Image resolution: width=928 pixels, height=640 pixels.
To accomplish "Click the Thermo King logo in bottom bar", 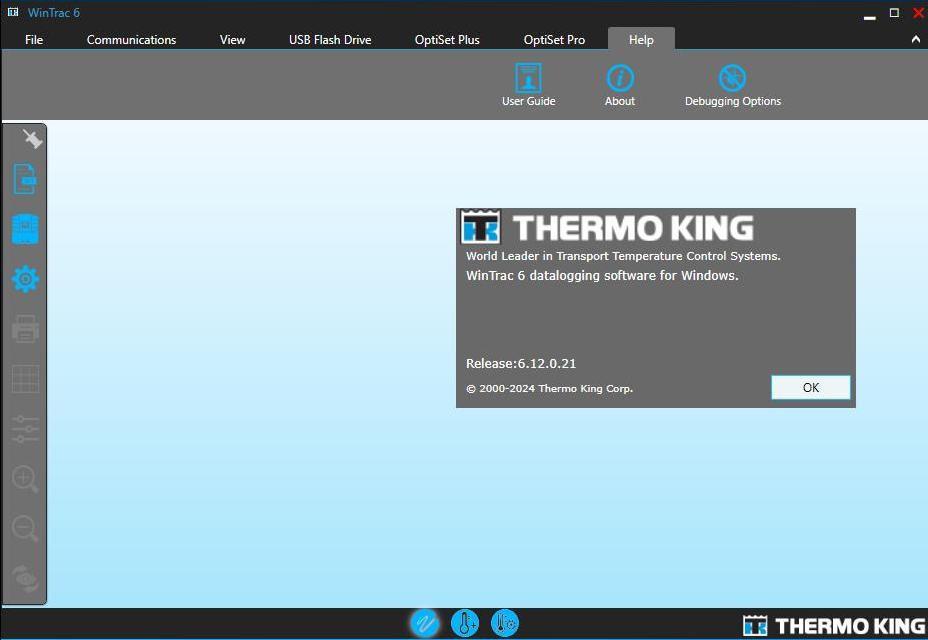I will [x=834, y=625].
